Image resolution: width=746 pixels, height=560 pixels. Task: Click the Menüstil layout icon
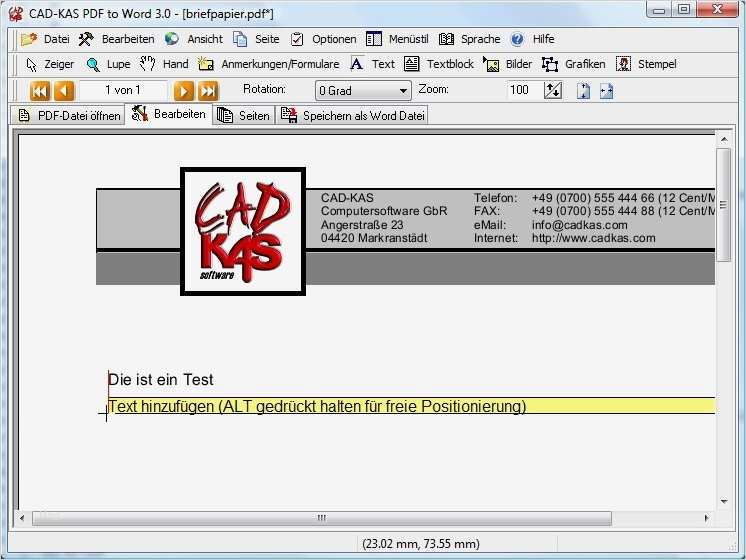[x=374, y=39]
